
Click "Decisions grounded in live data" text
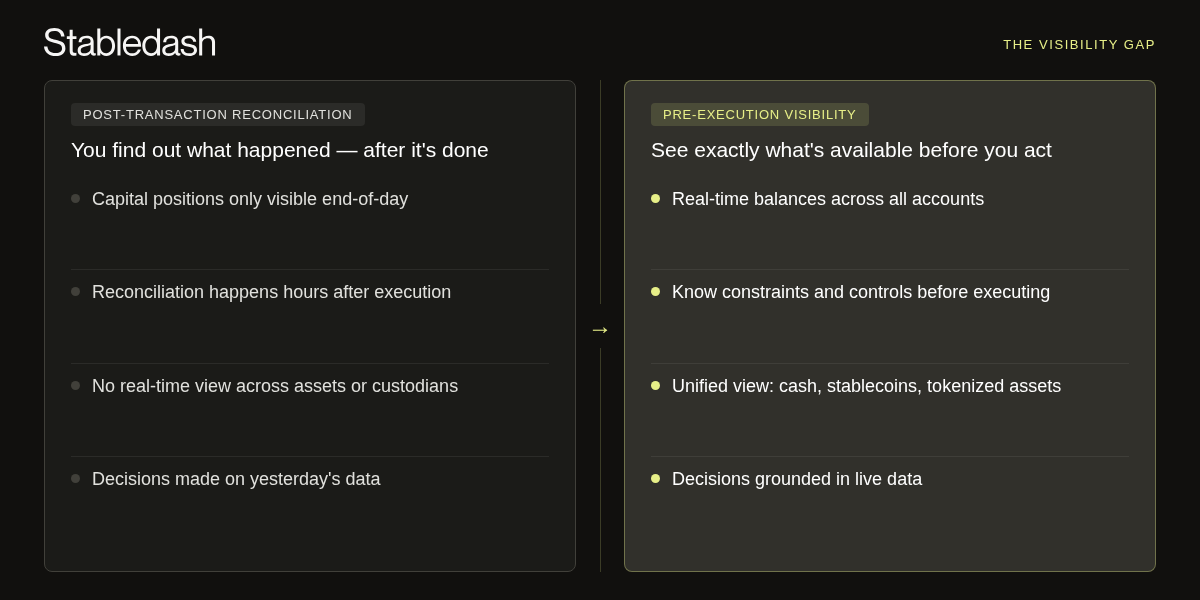[x=797, y=479]
